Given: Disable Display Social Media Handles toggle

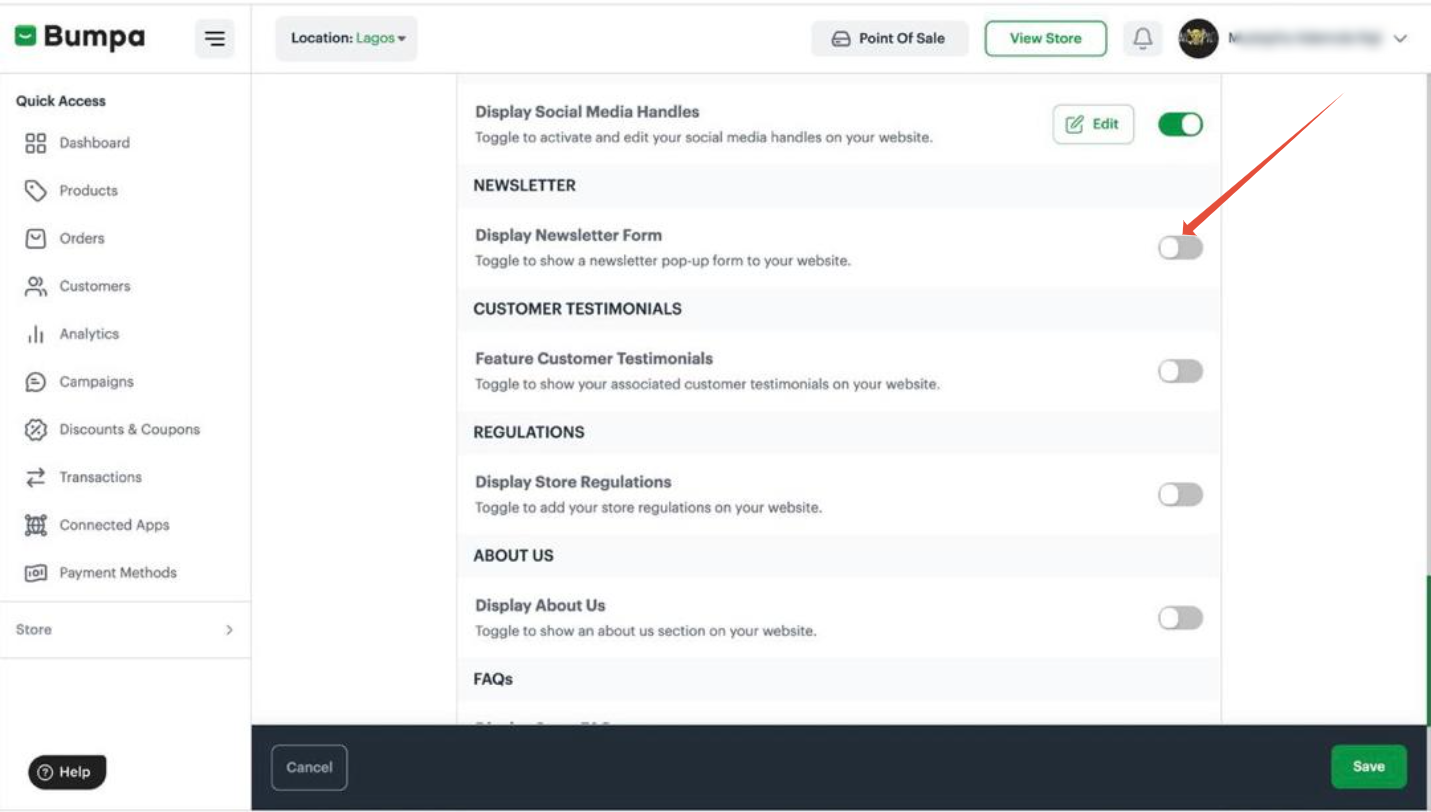Looking at the screenshot, I should (1180, 124).
